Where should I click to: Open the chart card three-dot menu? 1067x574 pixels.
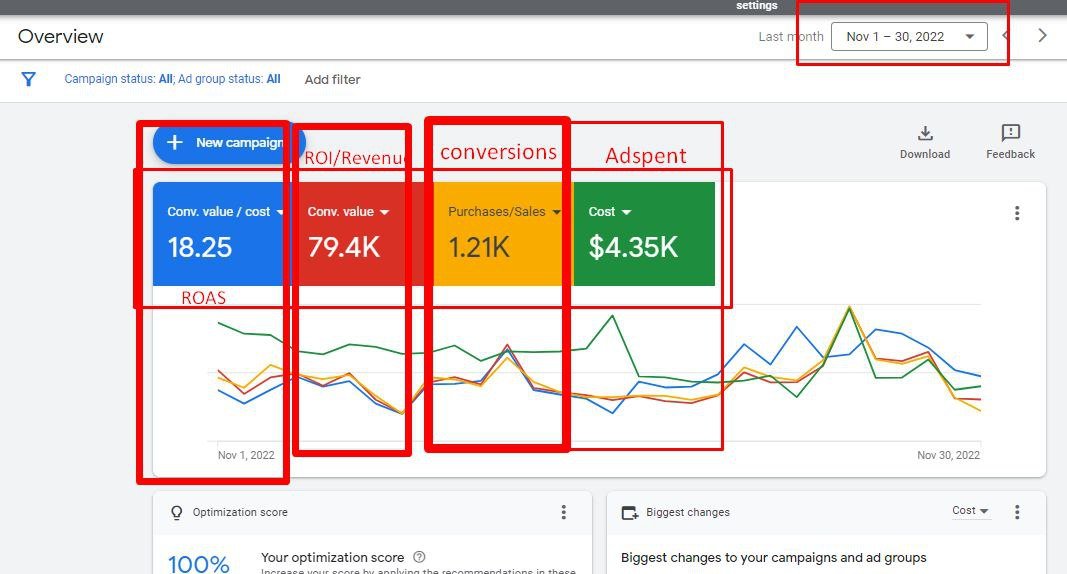[x=1017, y=213]
